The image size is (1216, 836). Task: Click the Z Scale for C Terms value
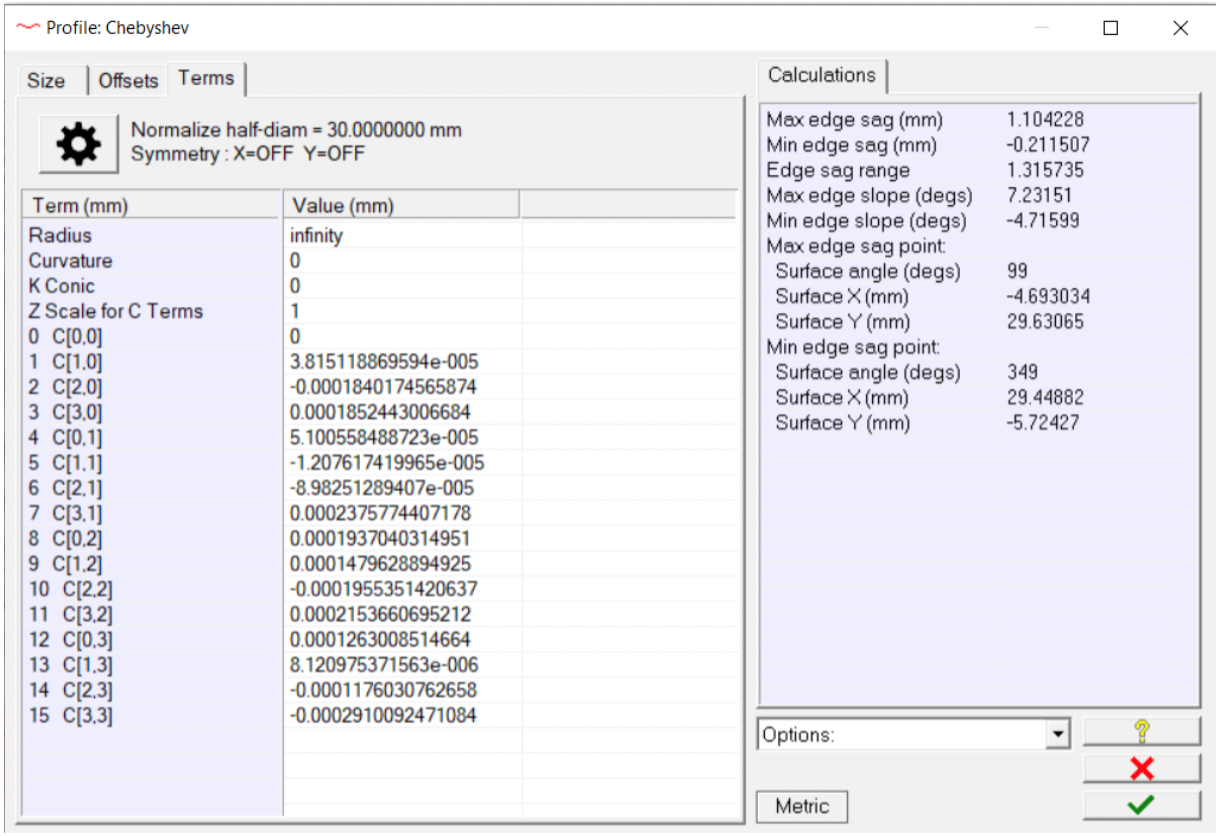tap(400, 311)
